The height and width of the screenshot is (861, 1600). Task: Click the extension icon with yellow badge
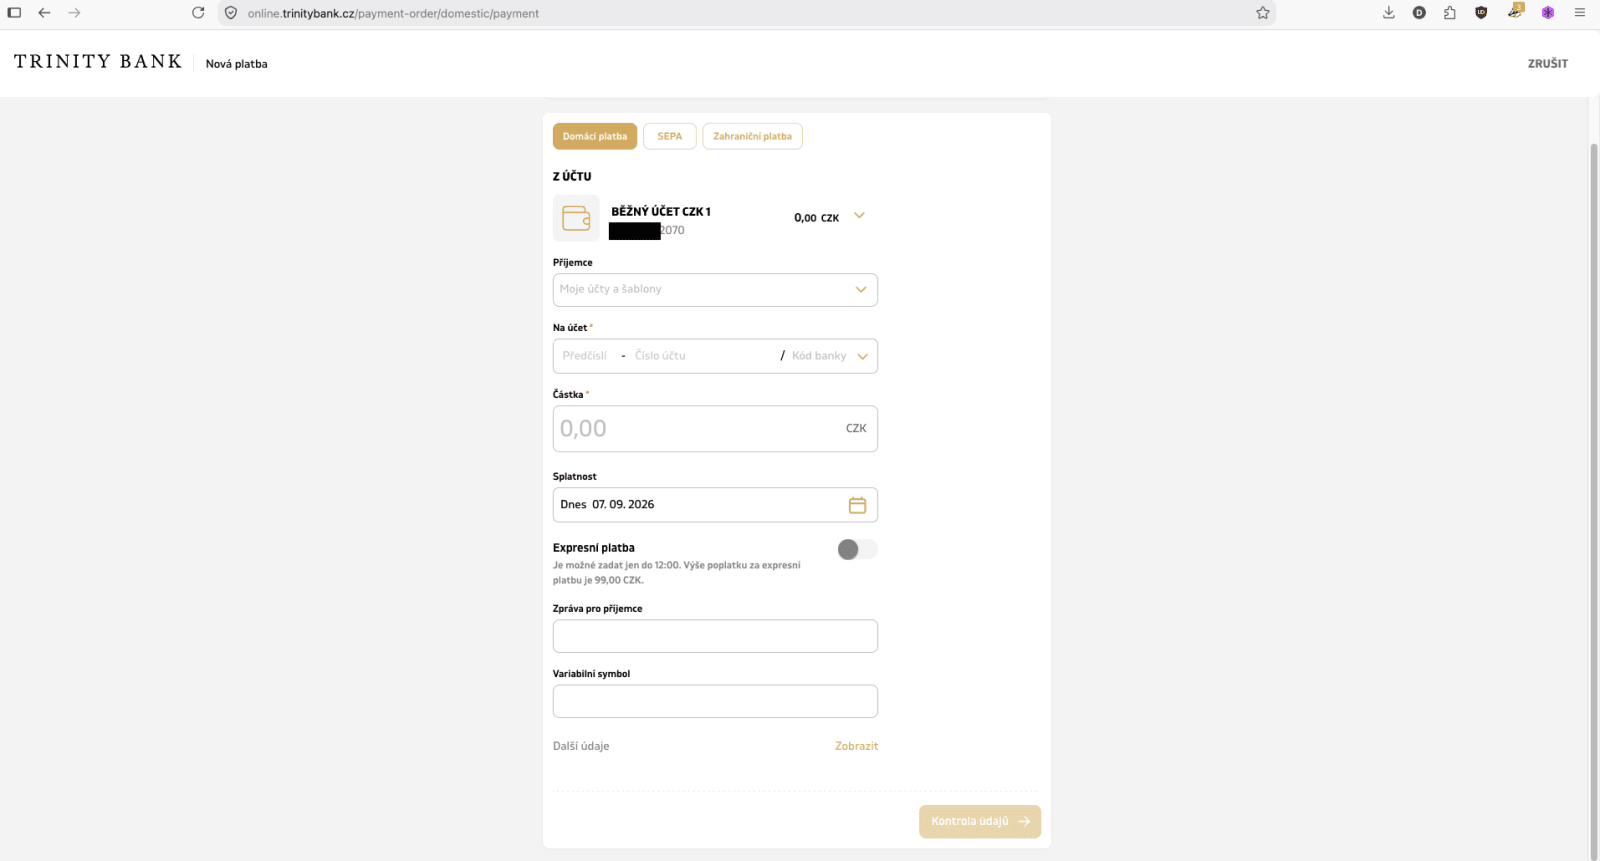coord(1515,11)
